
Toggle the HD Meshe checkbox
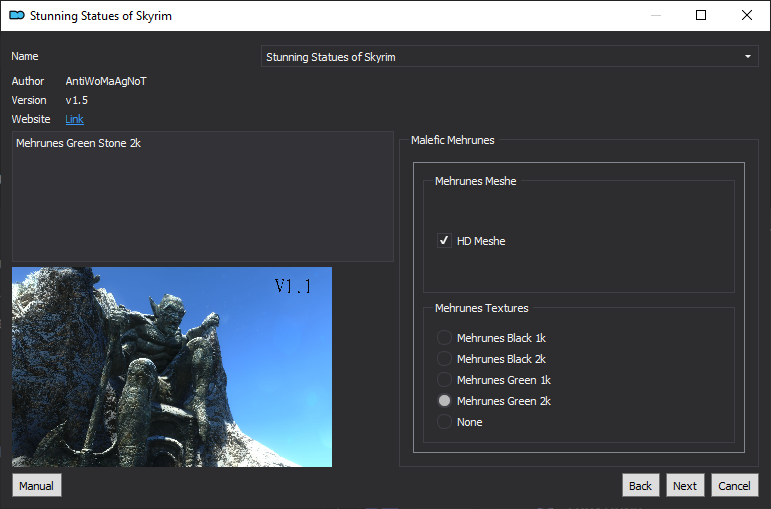444,240
